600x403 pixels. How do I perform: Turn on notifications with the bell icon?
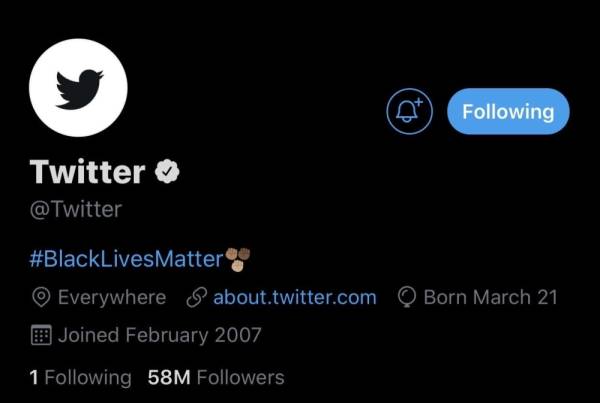pyautogui.click(x=409, y=112)
